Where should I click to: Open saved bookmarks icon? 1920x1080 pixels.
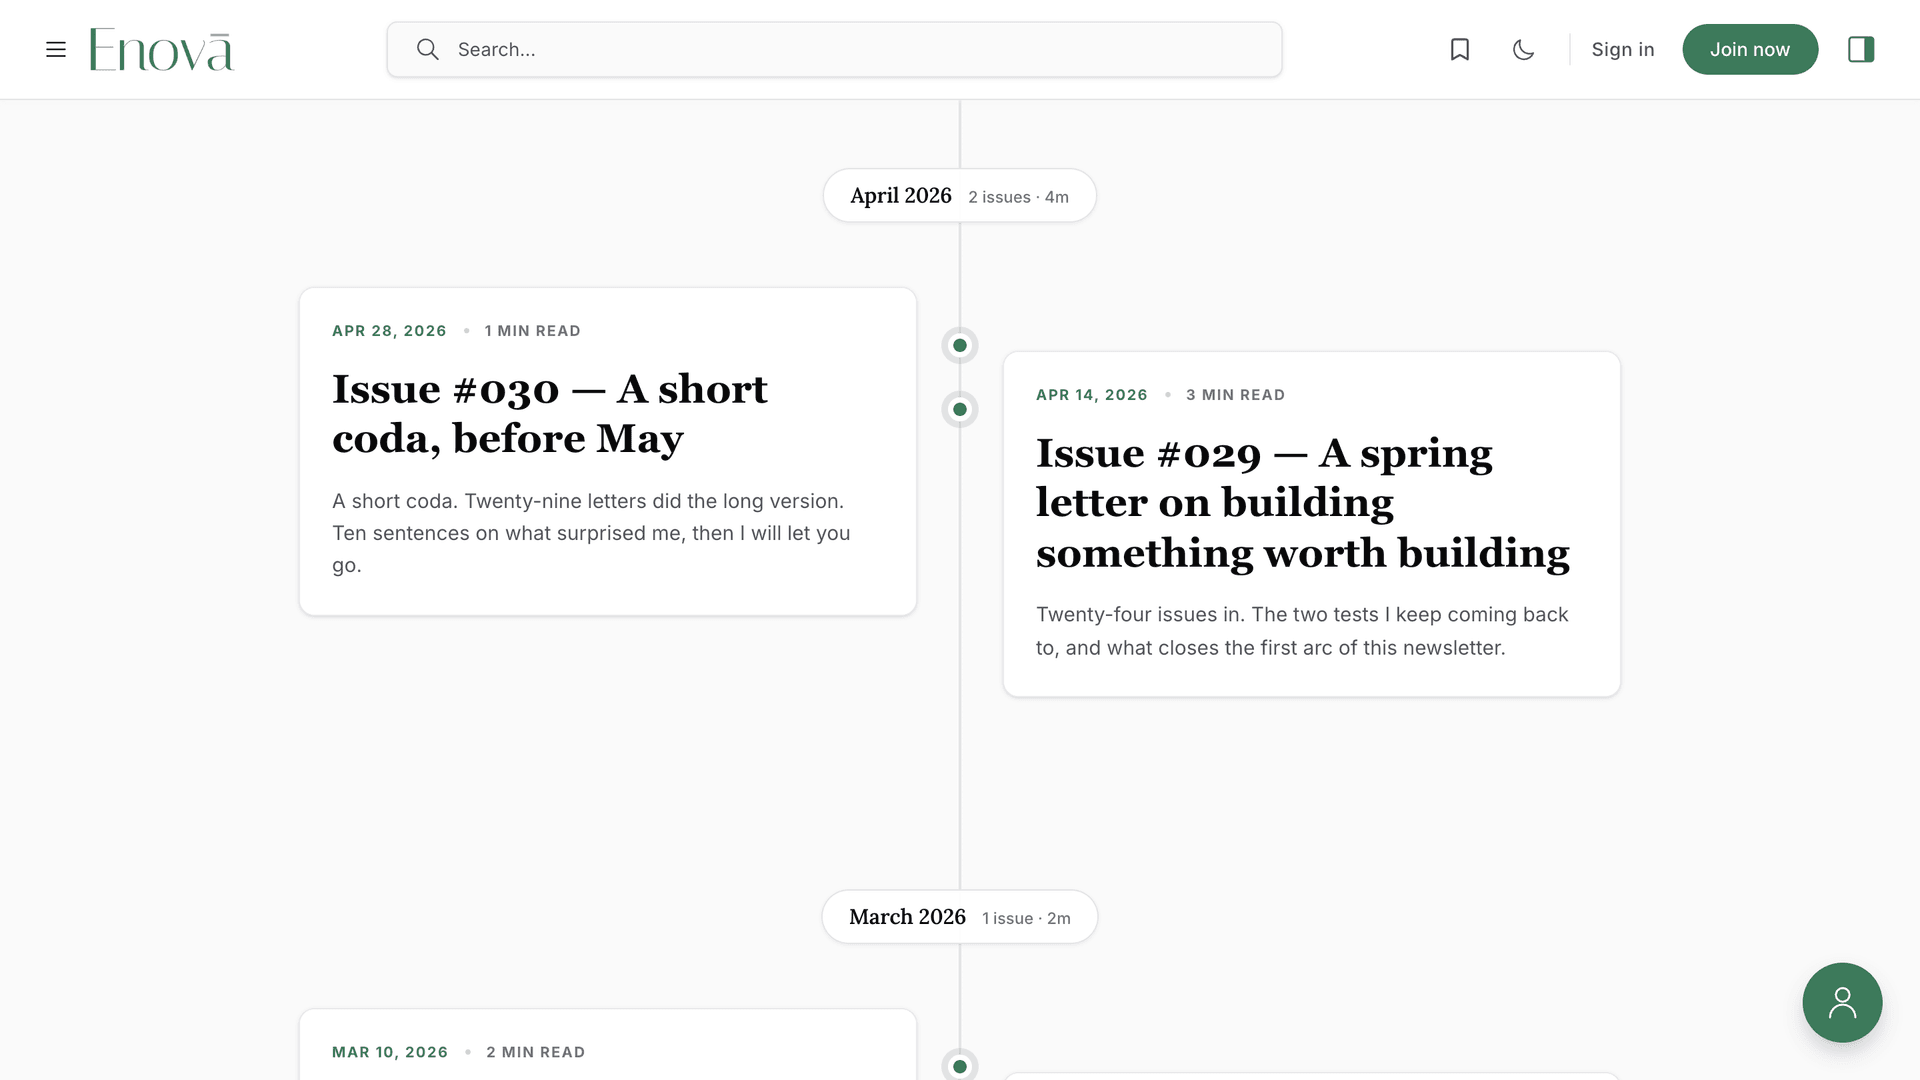[x=1460, y=49]
